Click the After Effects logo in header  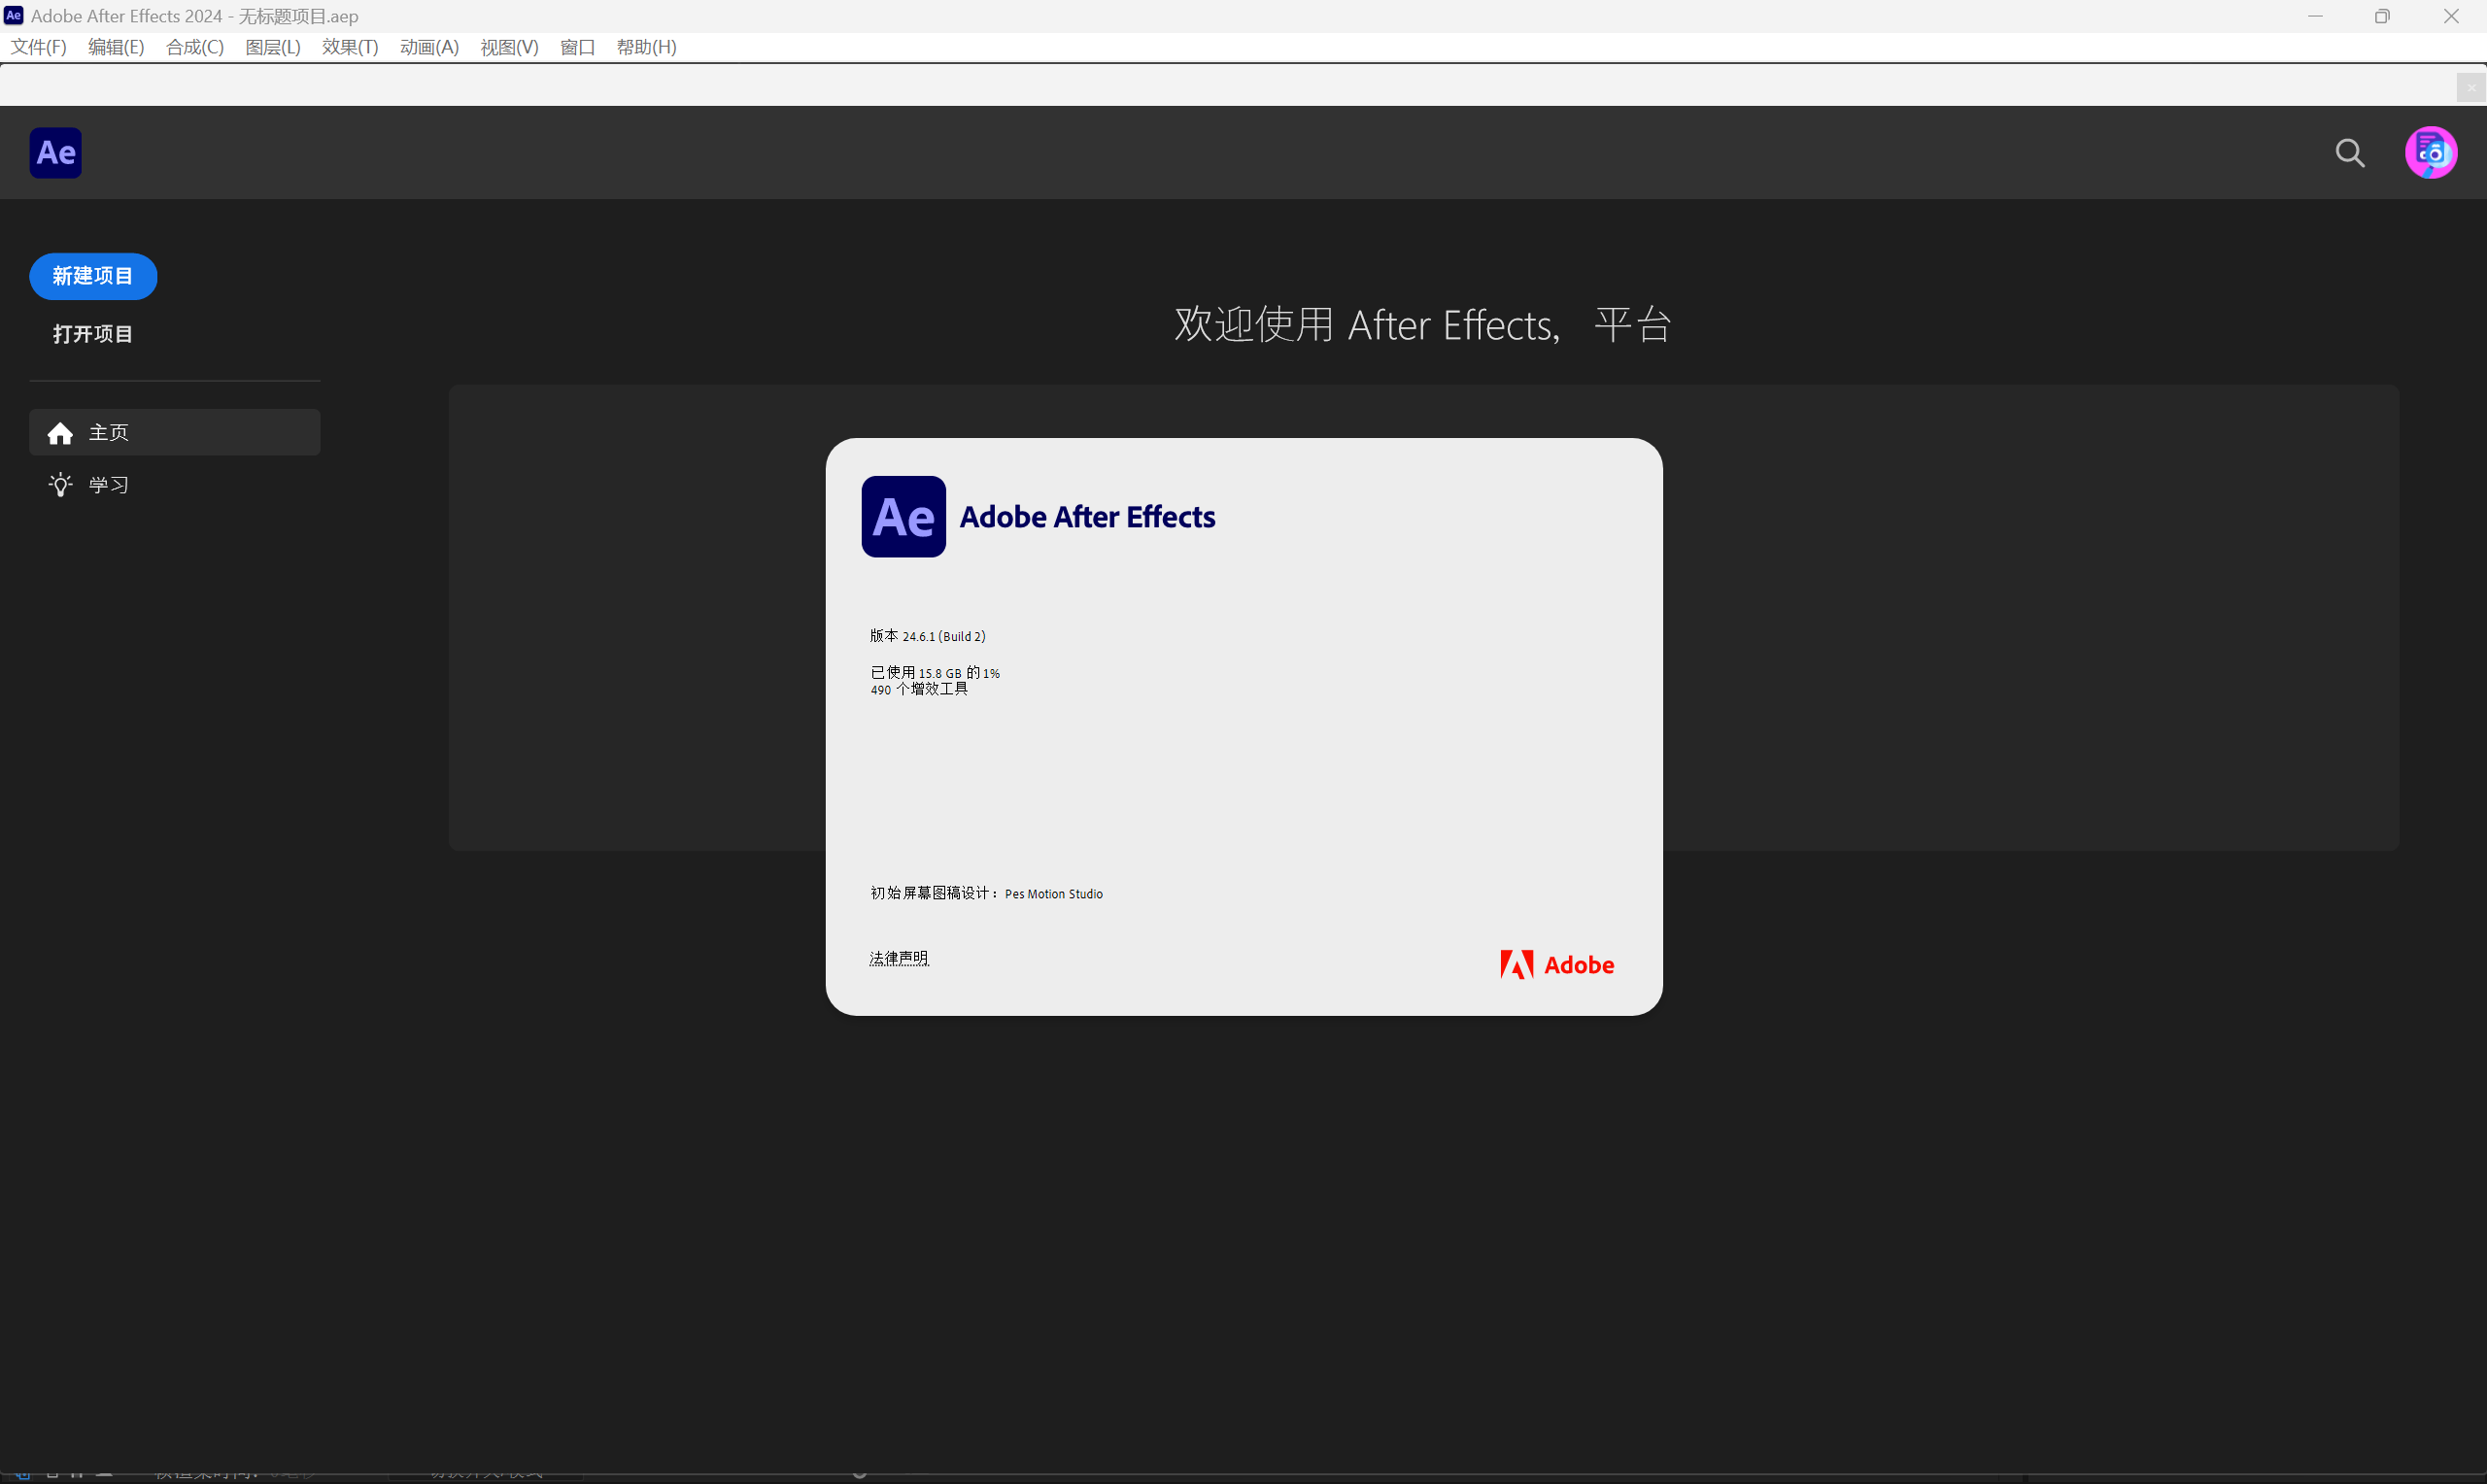[x=55, y=153]
